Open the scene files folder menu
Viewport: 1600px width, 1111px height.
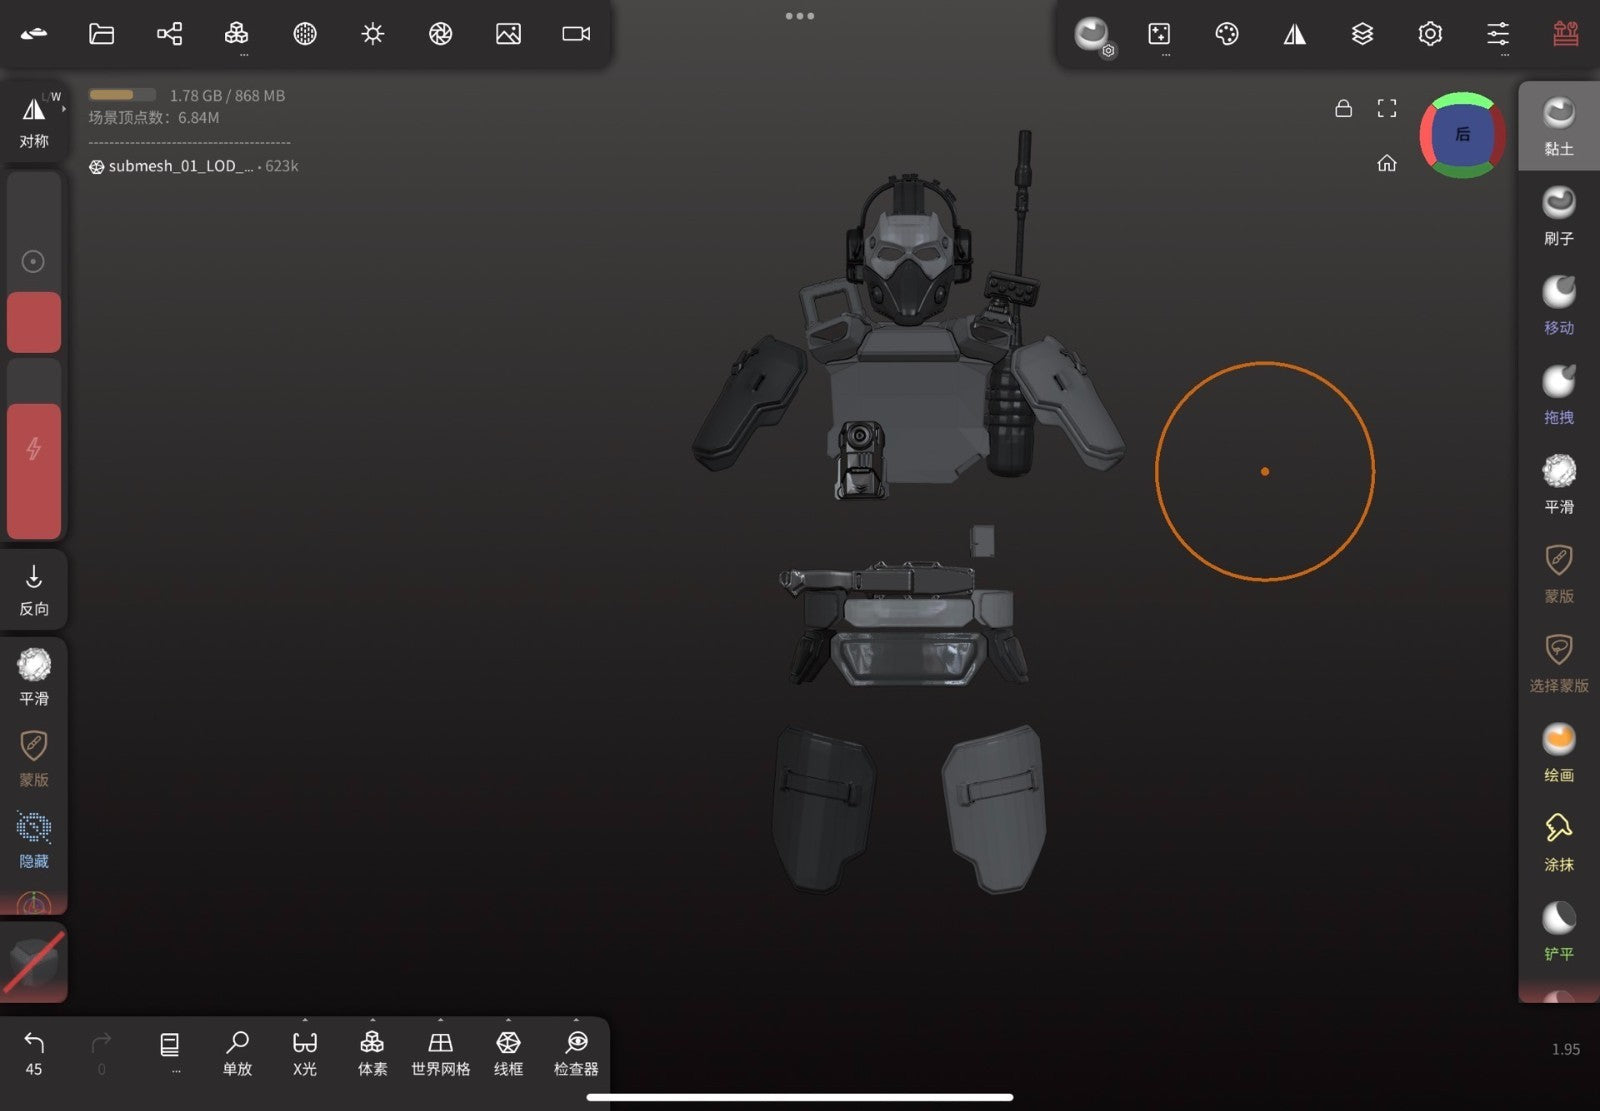(102, 34)
